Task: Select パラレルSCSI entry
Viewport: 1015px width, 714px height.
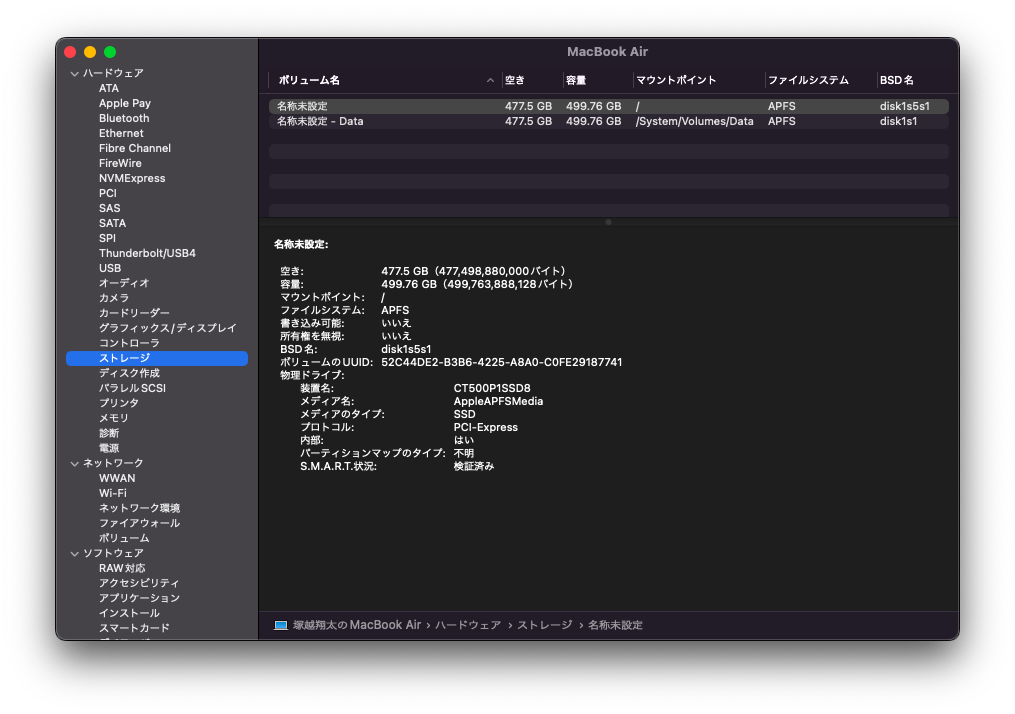Action: point(132,388)
